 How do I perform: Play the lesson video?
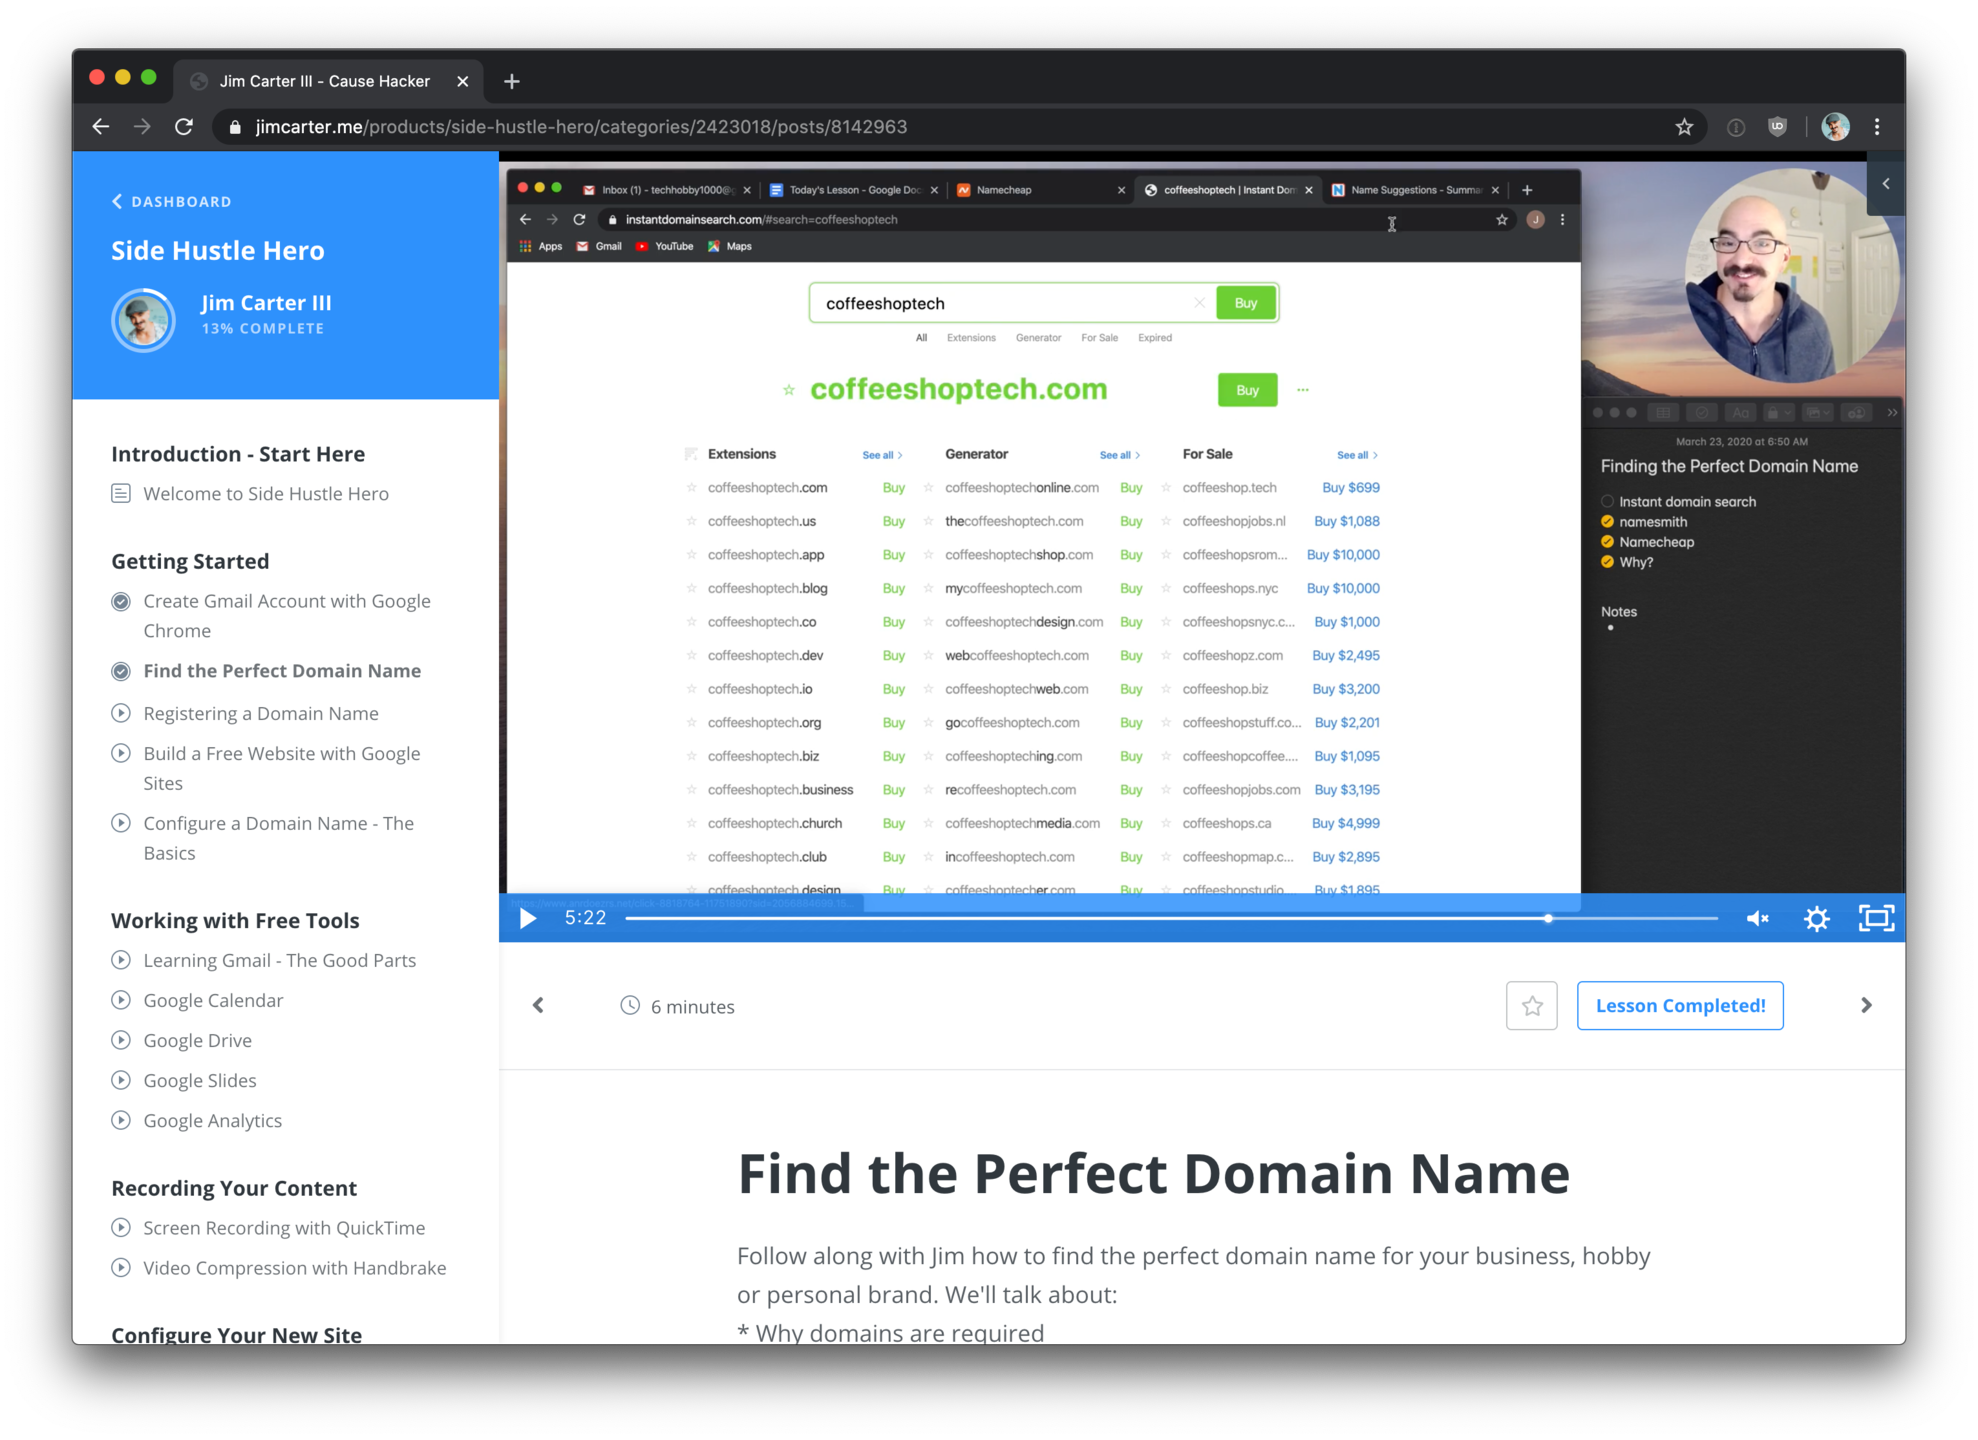pyautogui.click(x=527, y=918)
